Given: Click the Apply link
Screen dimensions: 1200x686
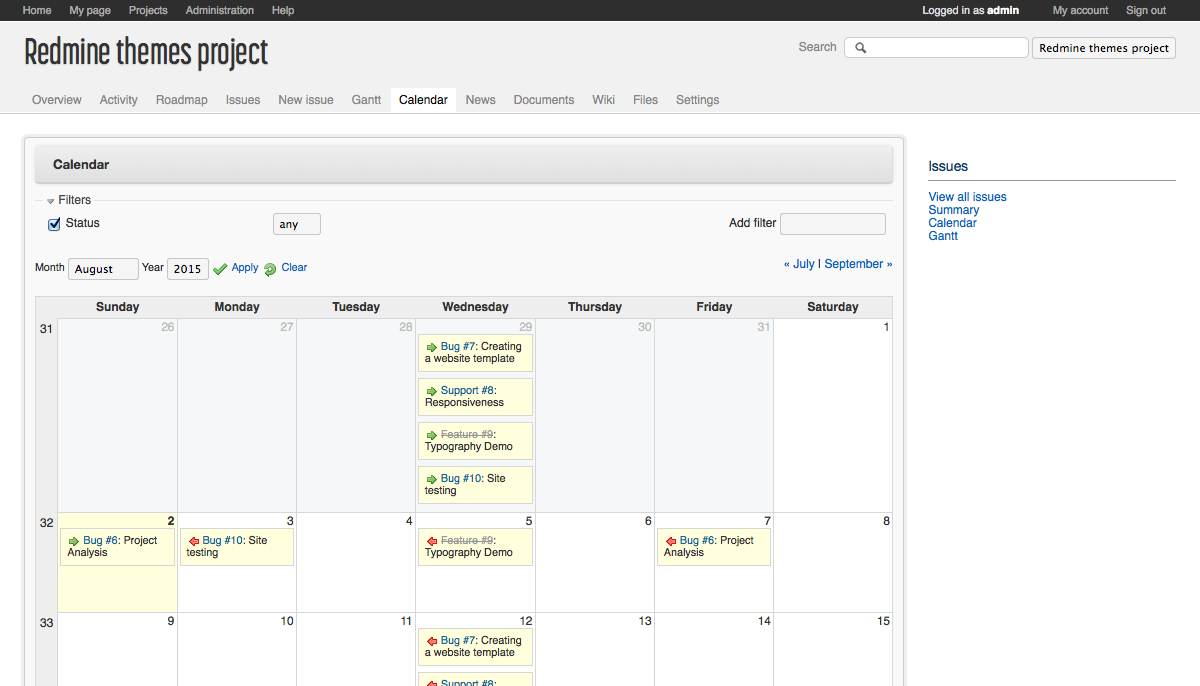Looking at the screenshot, I should click(x=245, y=268).
